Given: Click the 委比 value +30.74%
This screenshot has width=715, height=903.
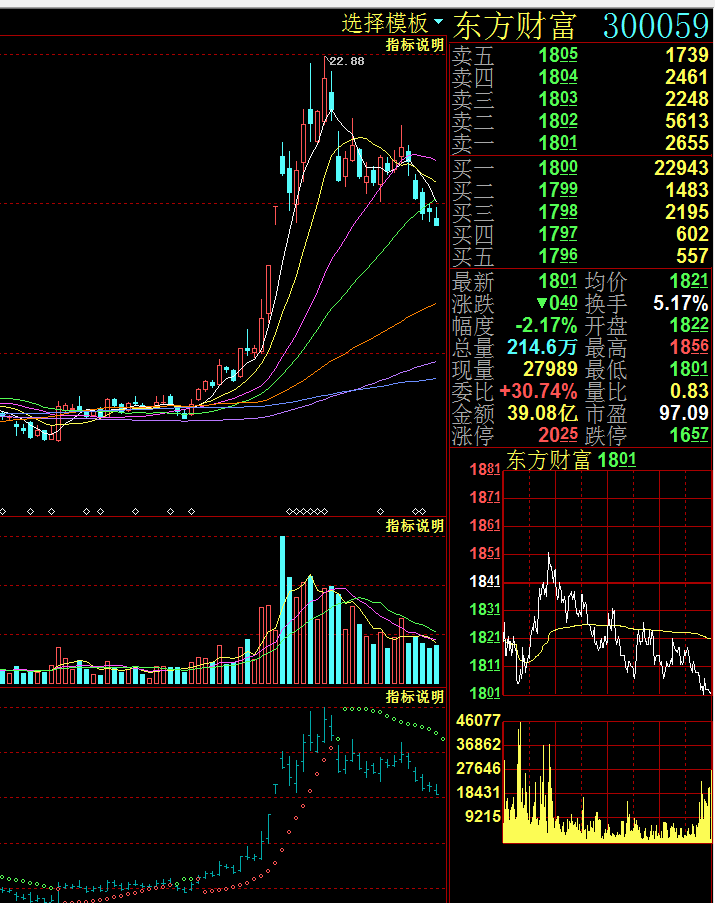Looking at the screenshot, I should [x=538, y=392].
